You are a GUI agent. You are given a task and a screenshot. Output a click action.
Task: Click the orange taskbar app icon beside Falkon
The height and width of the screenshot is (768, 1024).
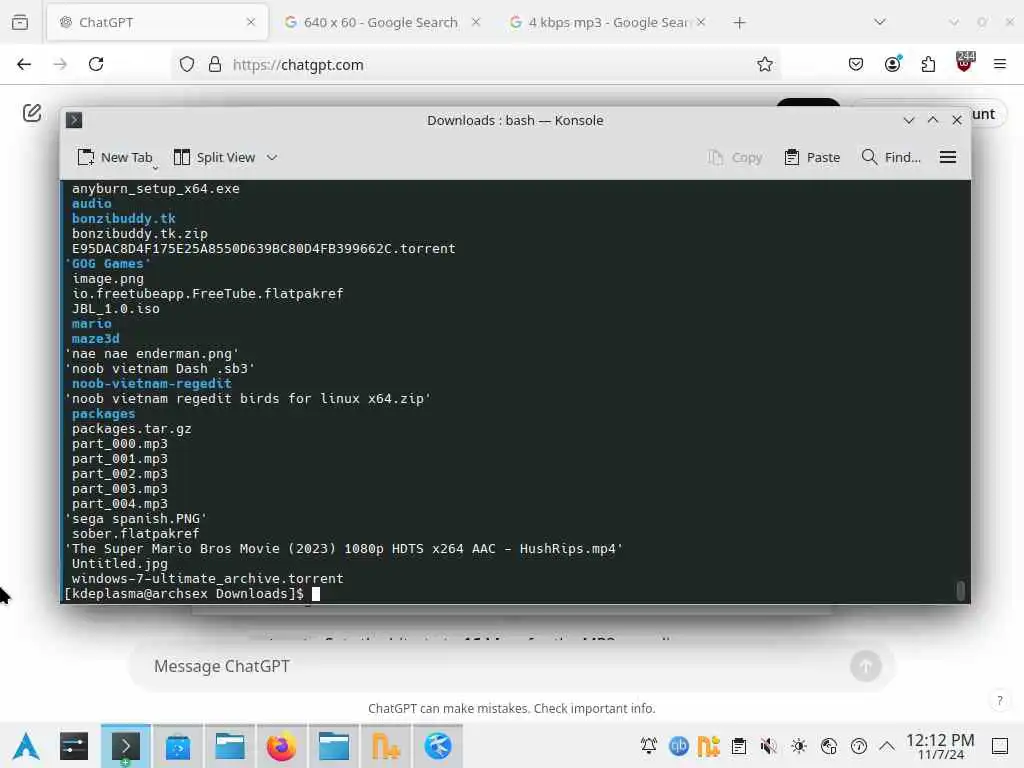click(385, 746)
